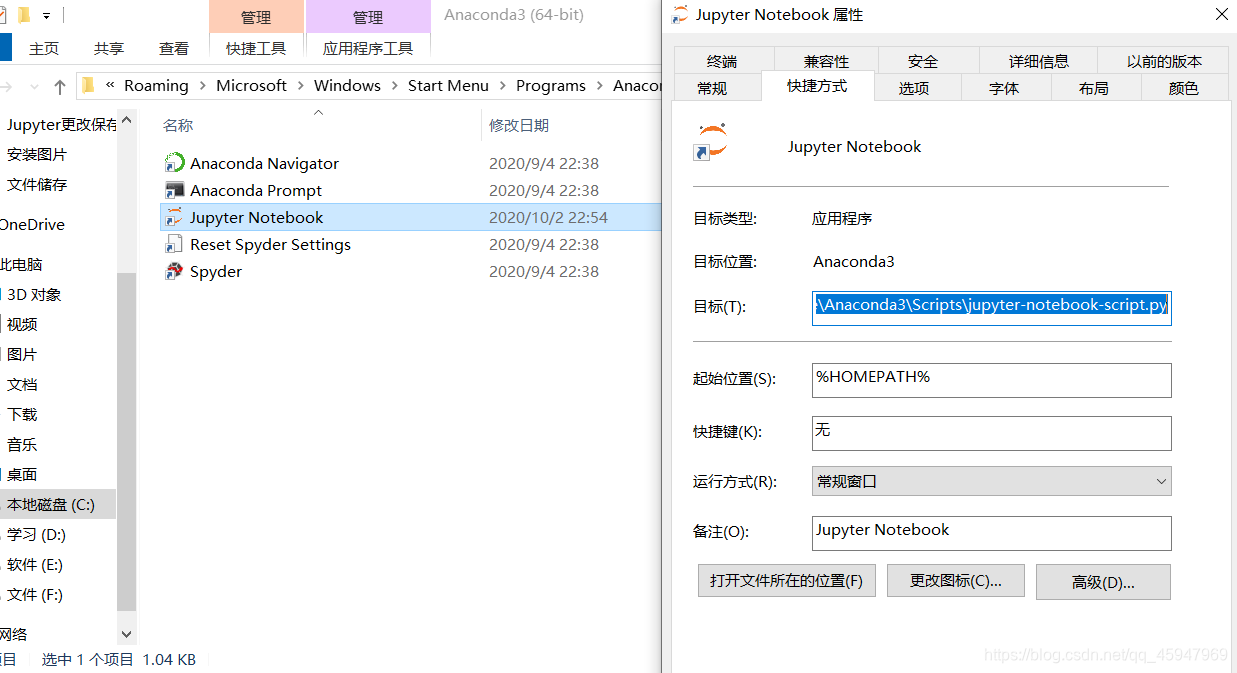The height and width of the screenshot is (673, 1237).
Task: Click the navigation pane scrollbar down arrow
Action: 126,634
